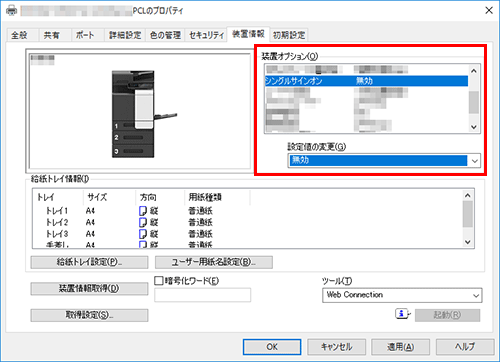Click the encryption word input field
The image size is (500, 362).
202,295
